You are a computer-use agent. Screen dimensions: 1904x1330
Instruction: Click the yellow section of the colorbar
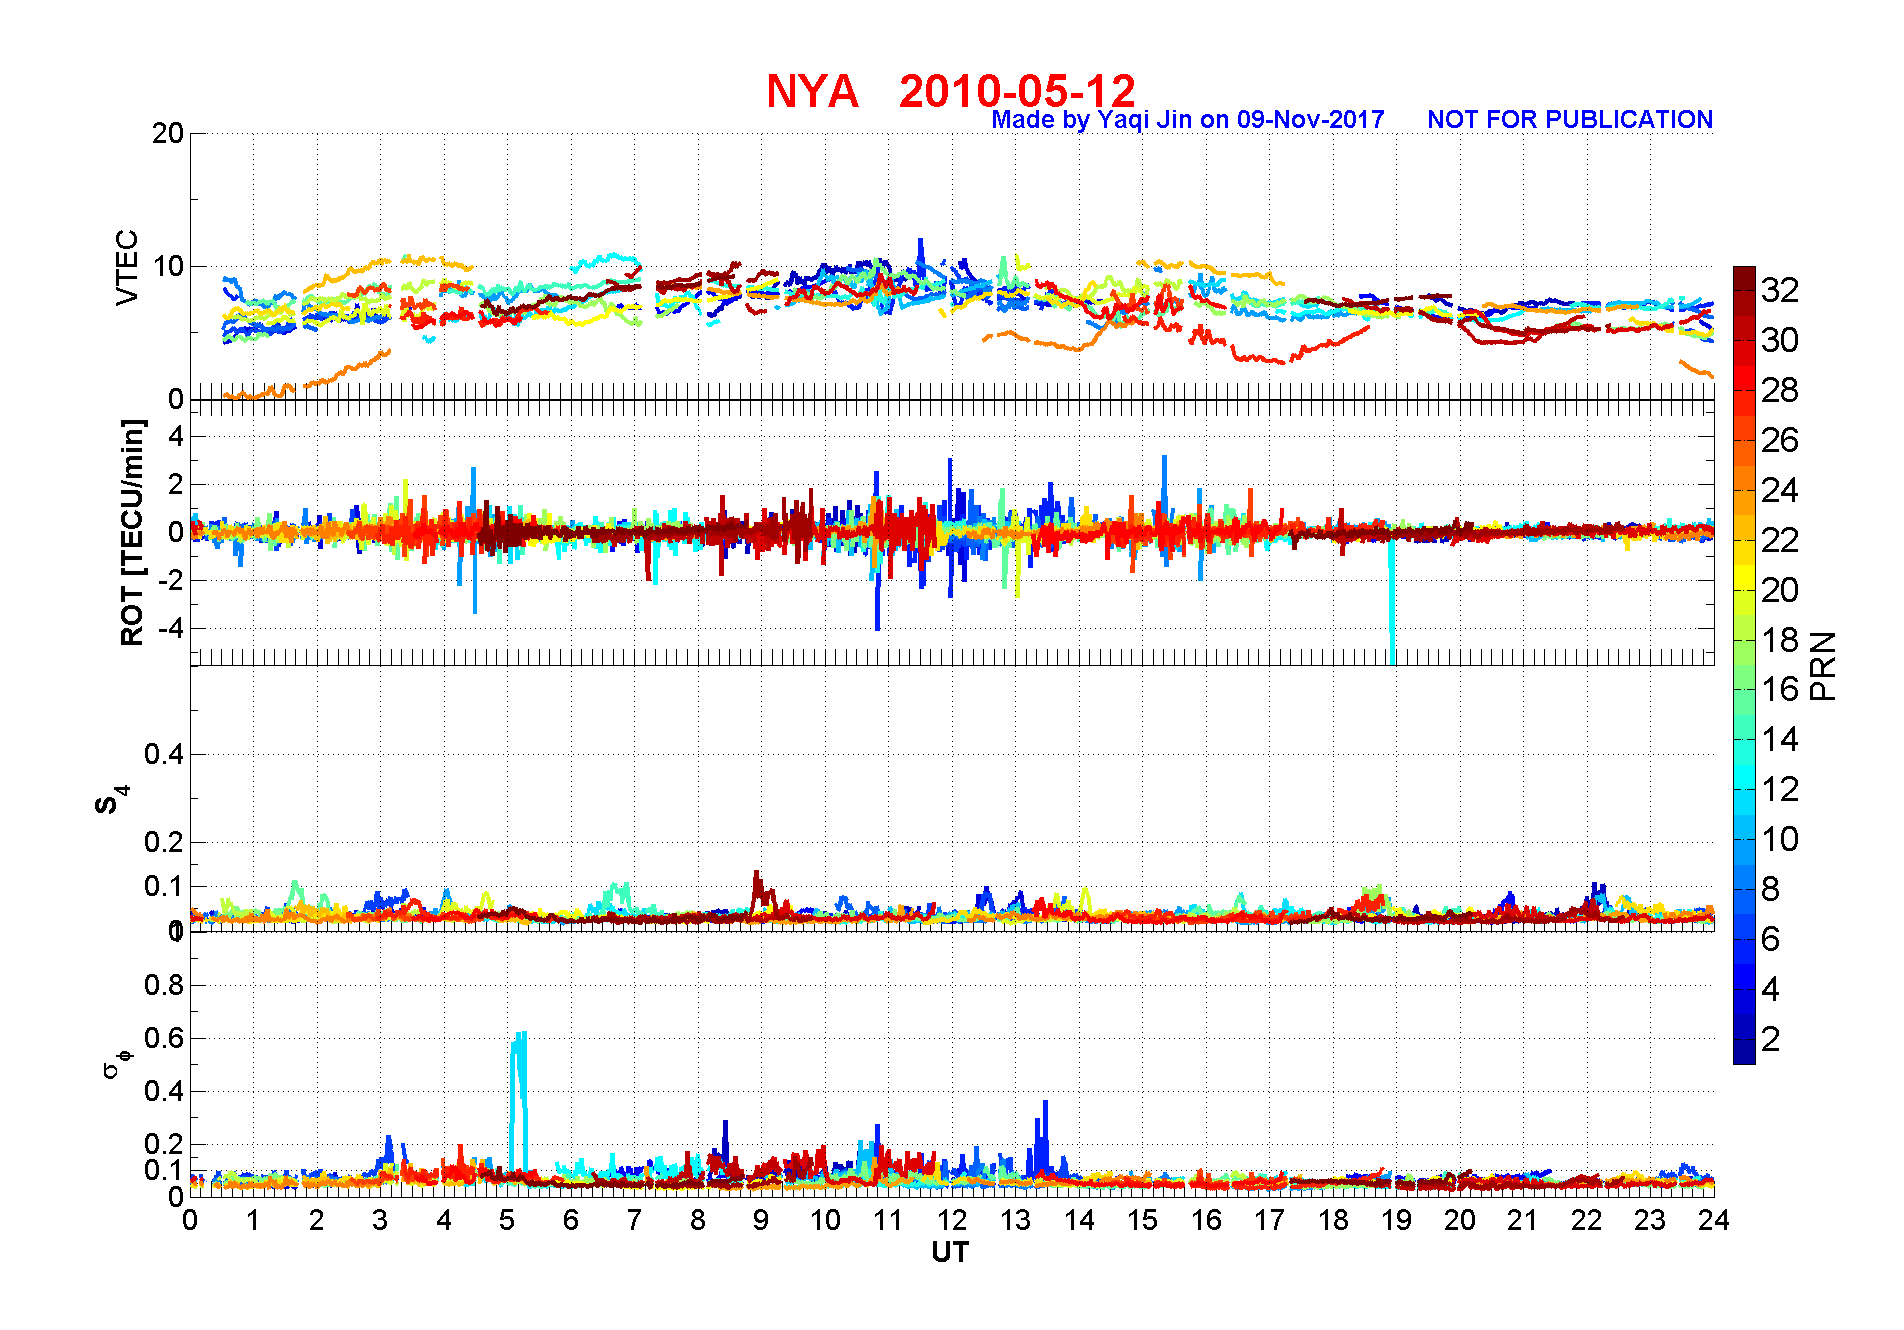(1744, 578)
